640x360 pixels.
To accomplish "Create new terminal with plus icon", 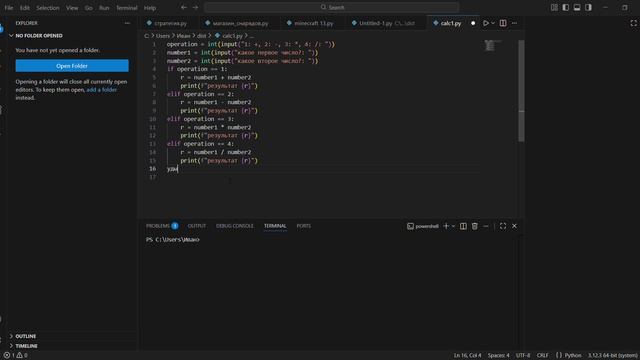I will pos(446,226).
